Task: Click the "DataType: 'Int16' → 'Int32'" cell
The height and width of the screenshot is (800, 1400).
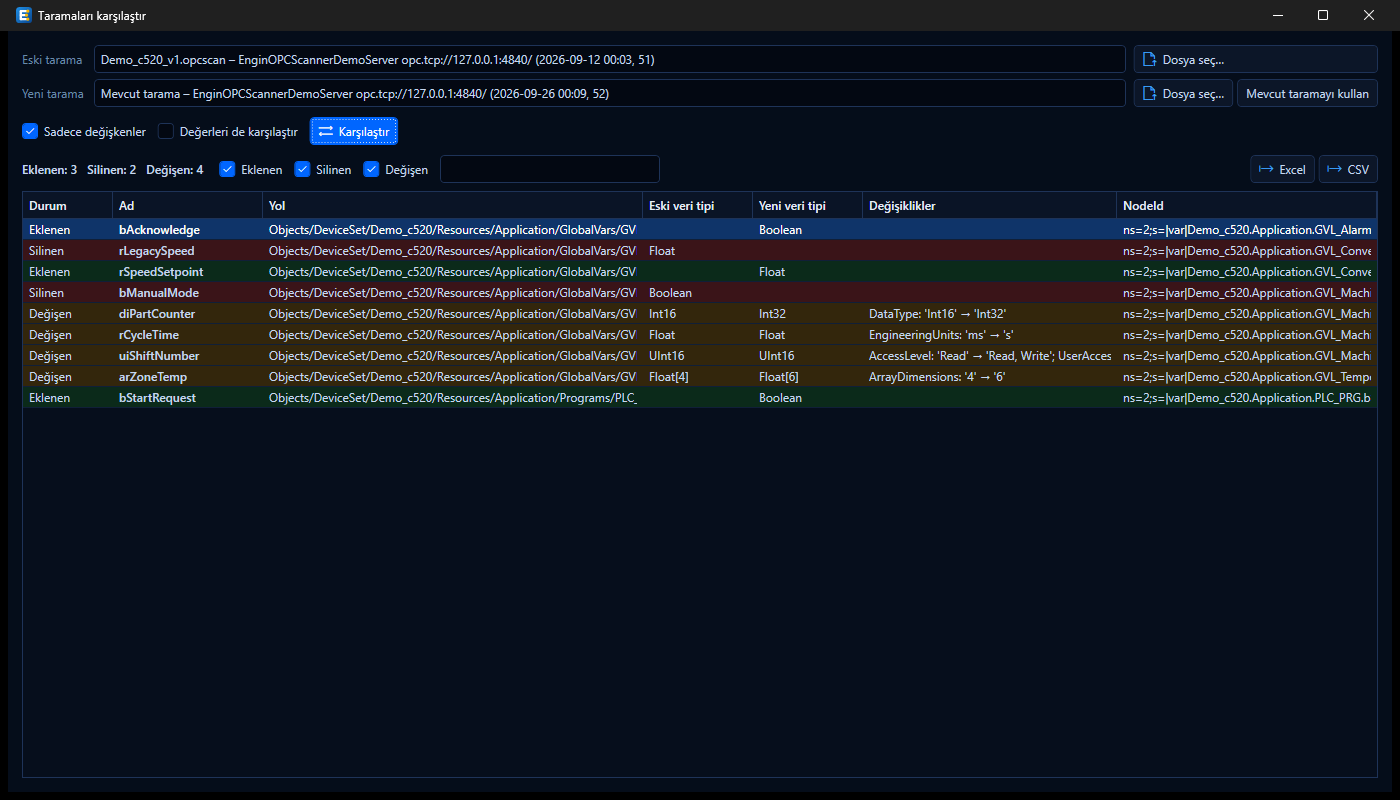Action: click(x=989, y=314)
